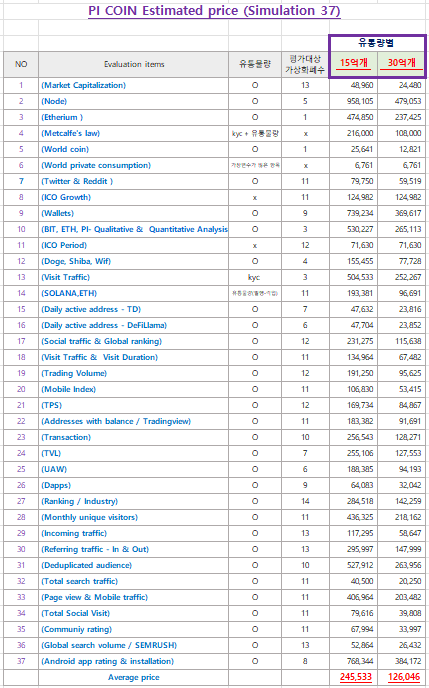Select the (Dapps) cell
The image size is (429, 688).
[x=134, y=486]
